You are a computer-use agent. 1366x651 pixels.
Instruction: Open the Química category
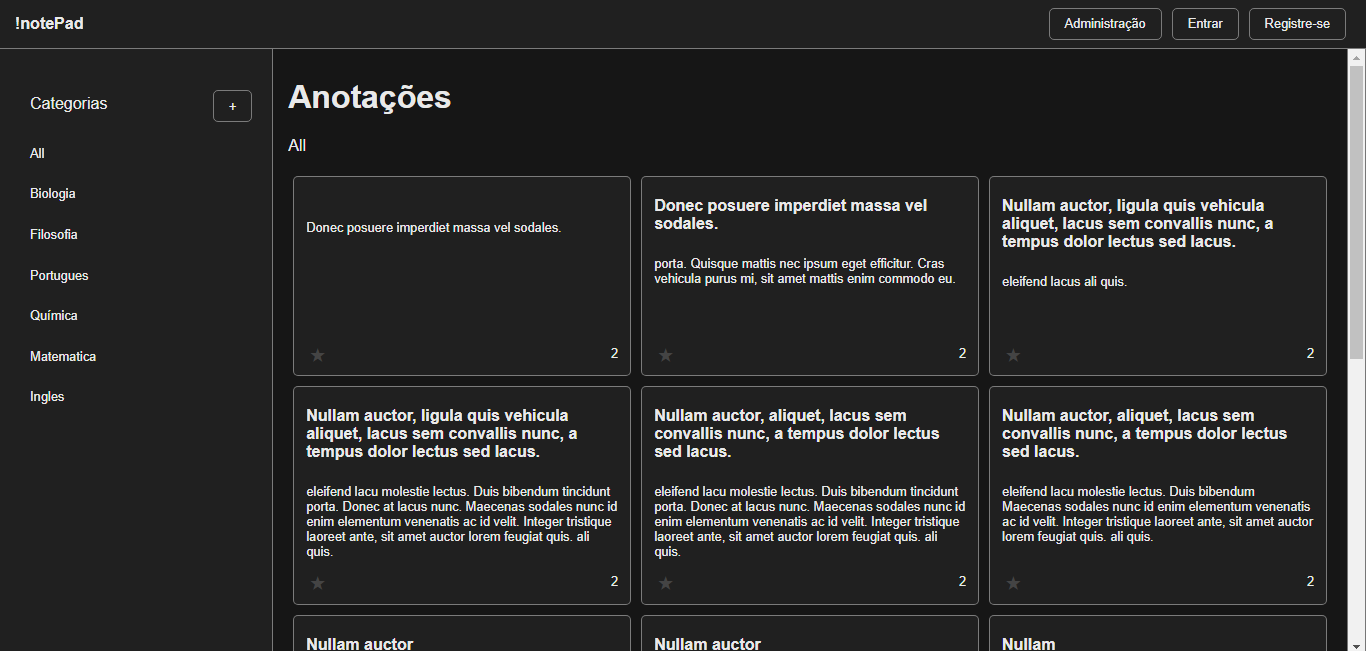click(x=54, y=316)
